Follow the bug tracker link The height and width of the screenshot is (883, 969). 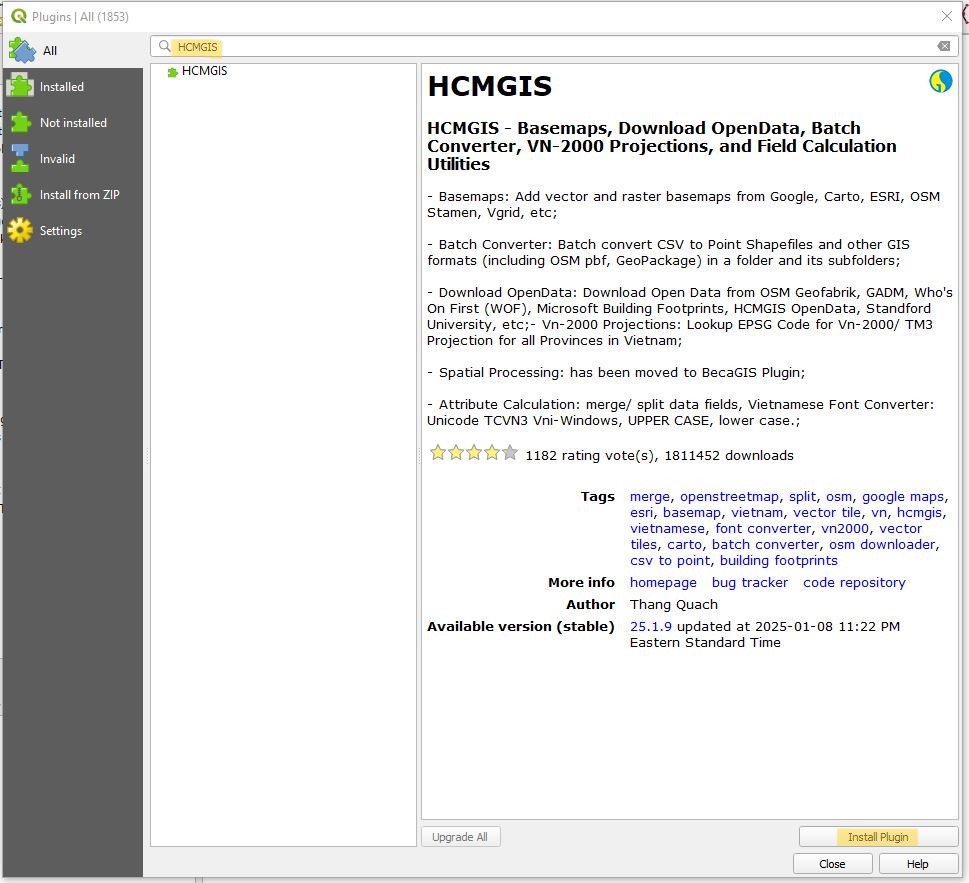749,583
